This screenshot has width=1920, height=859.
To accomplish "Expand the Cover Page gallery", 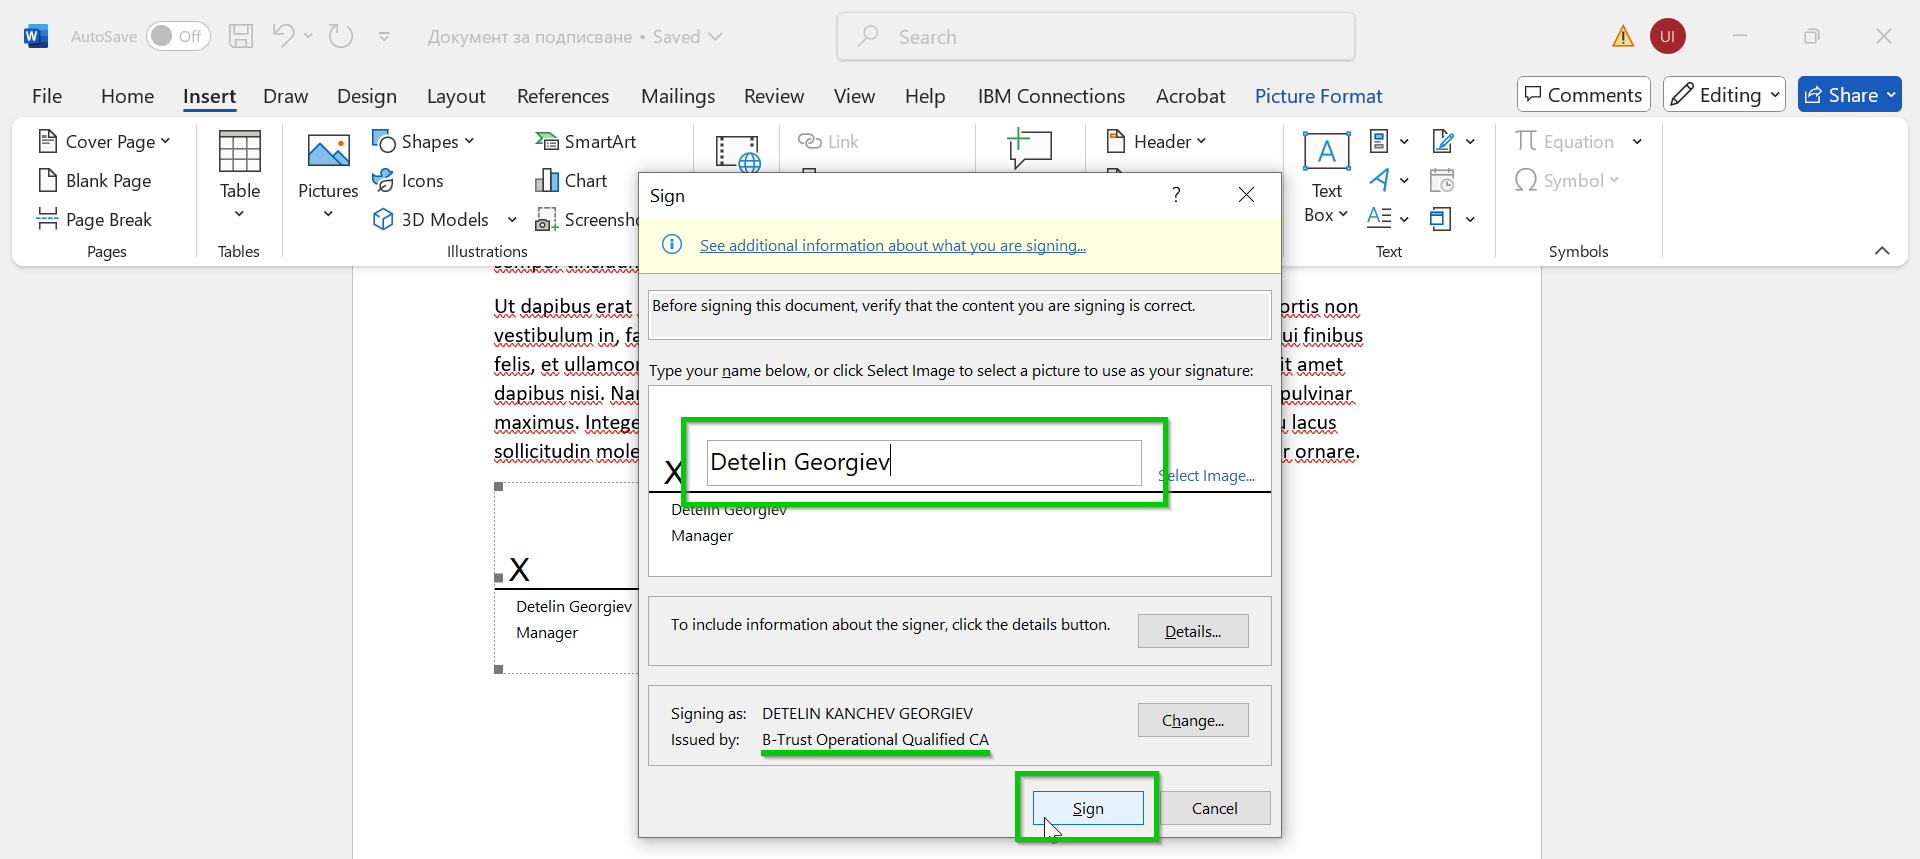I will click(104, 141).
